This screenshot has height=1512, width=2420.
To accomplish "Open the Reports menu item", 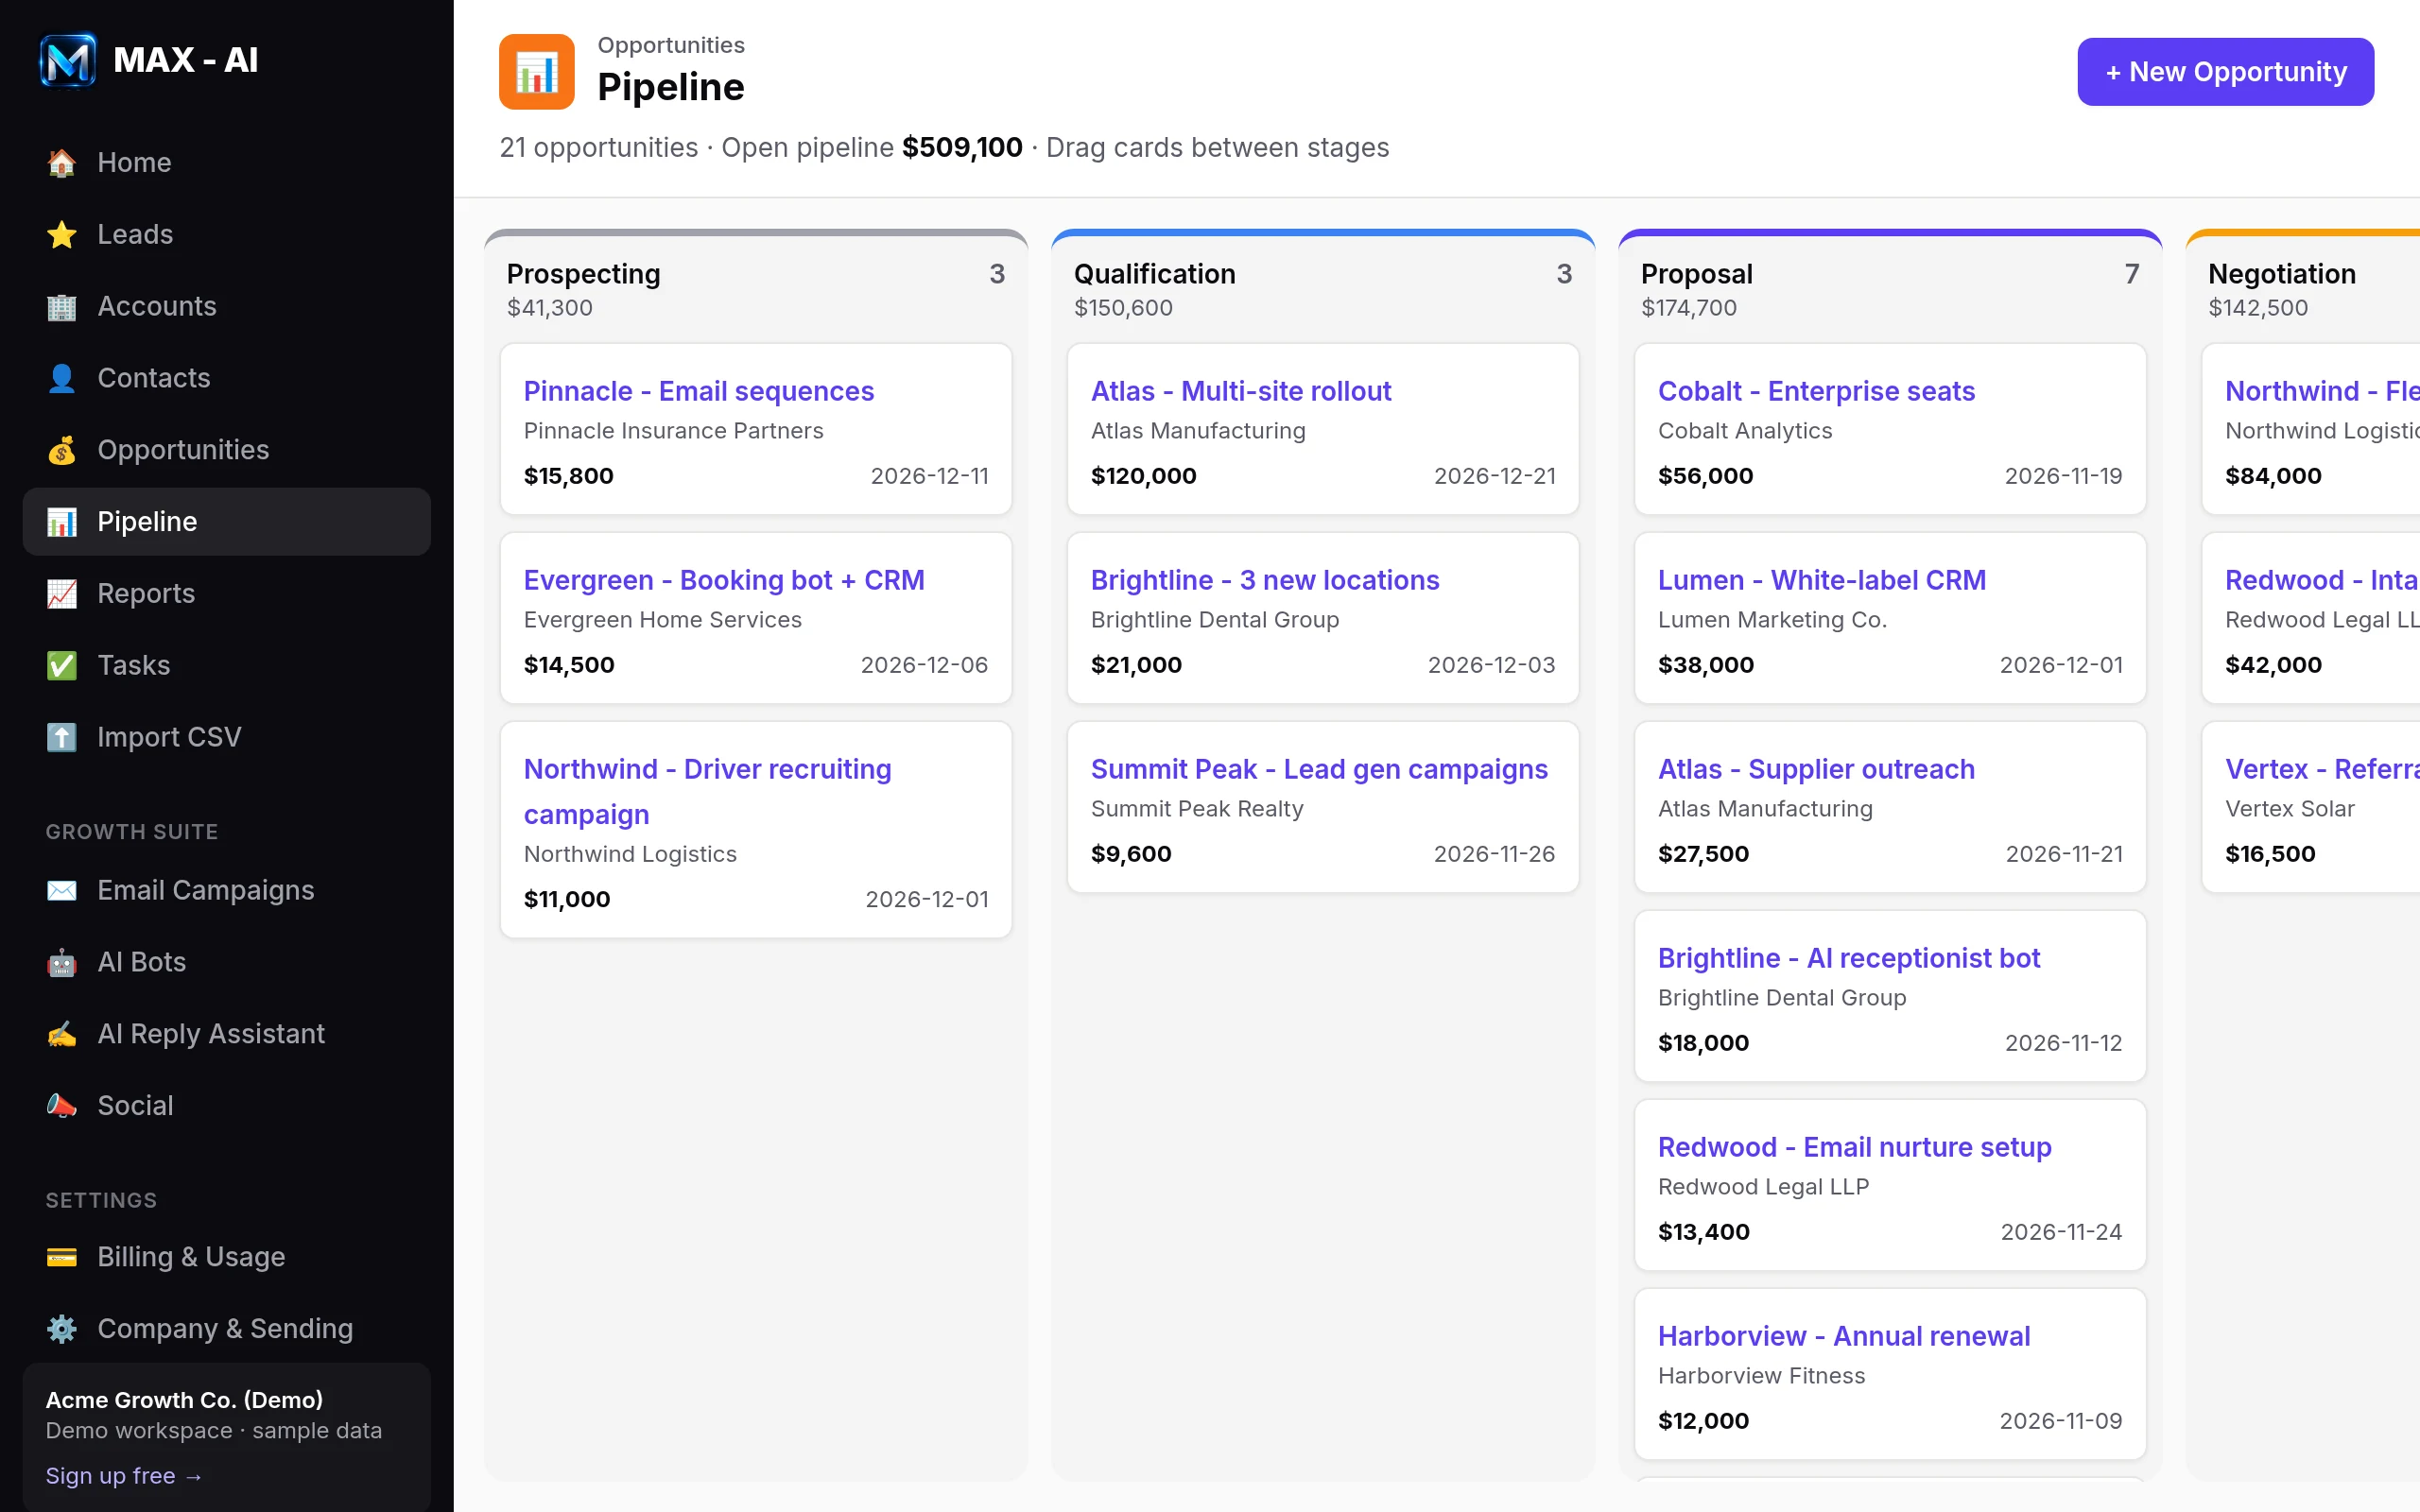I will [x=227, y=594].
